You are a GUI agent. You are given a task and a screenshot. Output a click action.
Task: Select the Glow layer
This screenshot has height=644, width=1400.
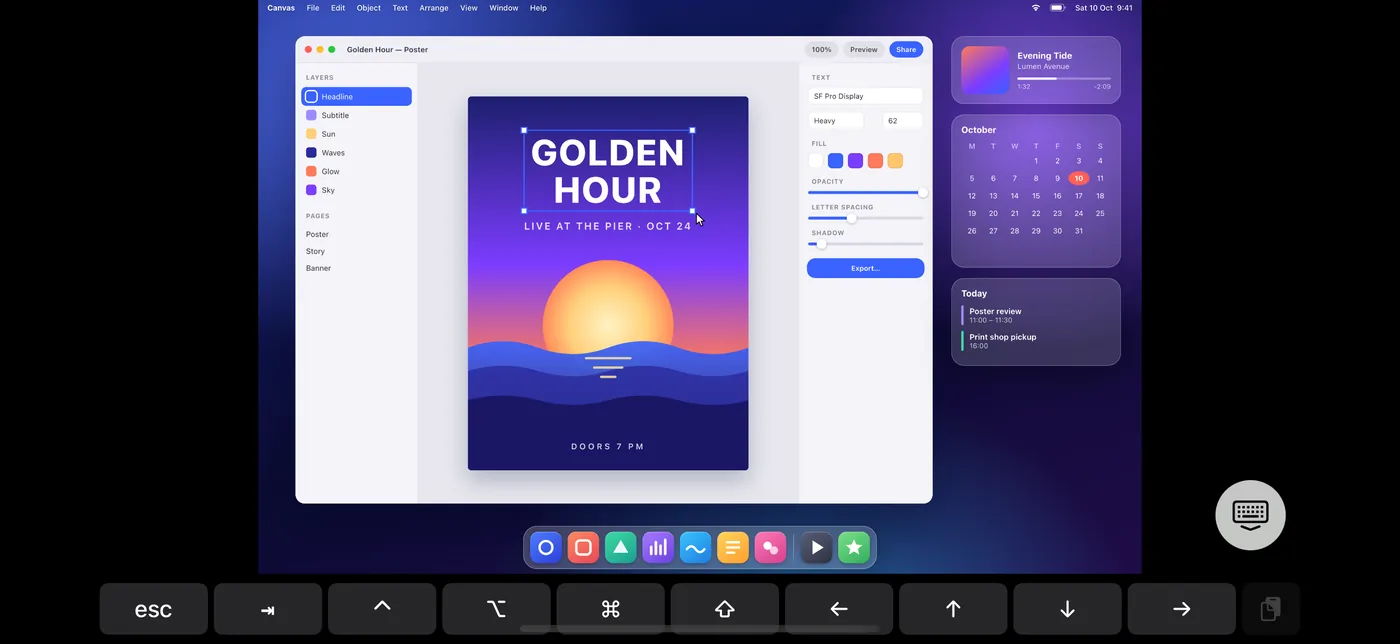(x=357, y=171)
